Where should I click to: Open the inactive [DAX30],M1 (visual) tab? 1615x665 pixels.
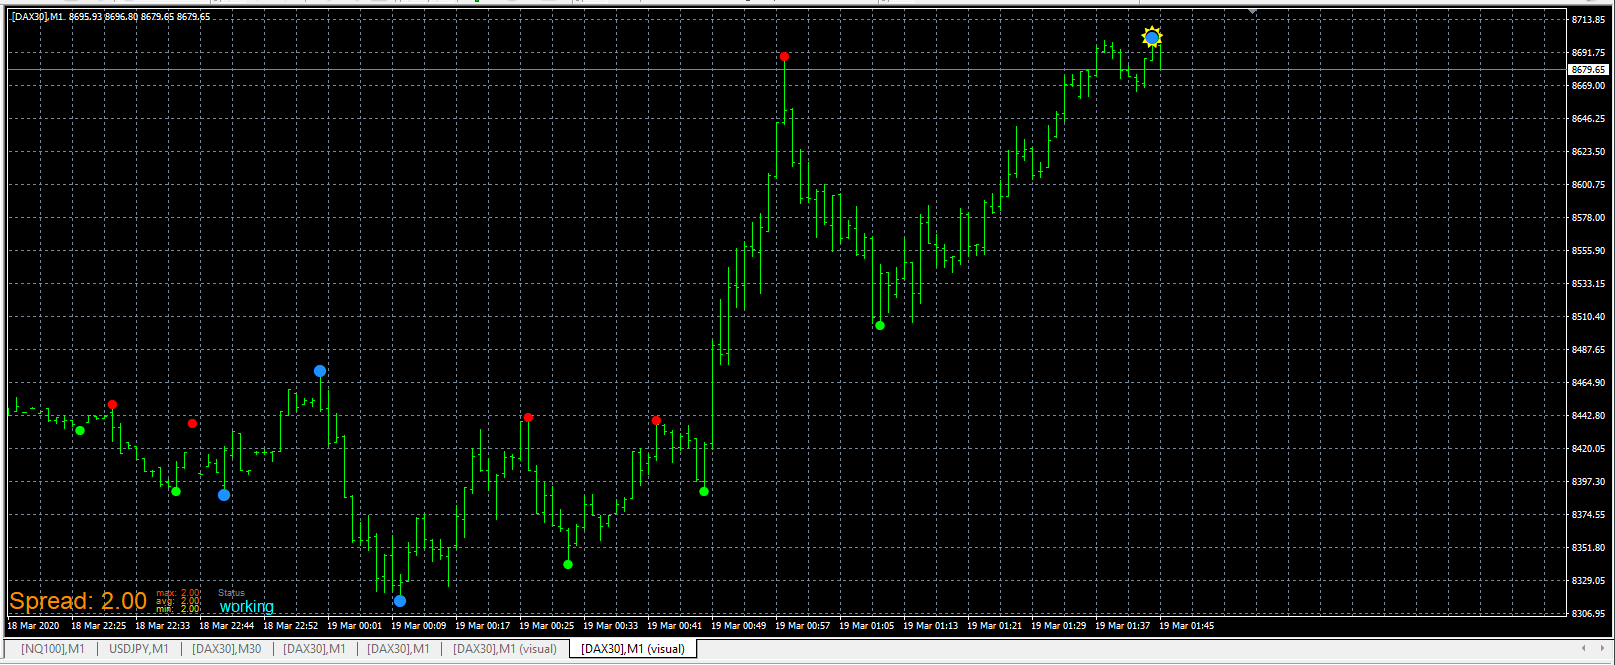tap(505, 649)
